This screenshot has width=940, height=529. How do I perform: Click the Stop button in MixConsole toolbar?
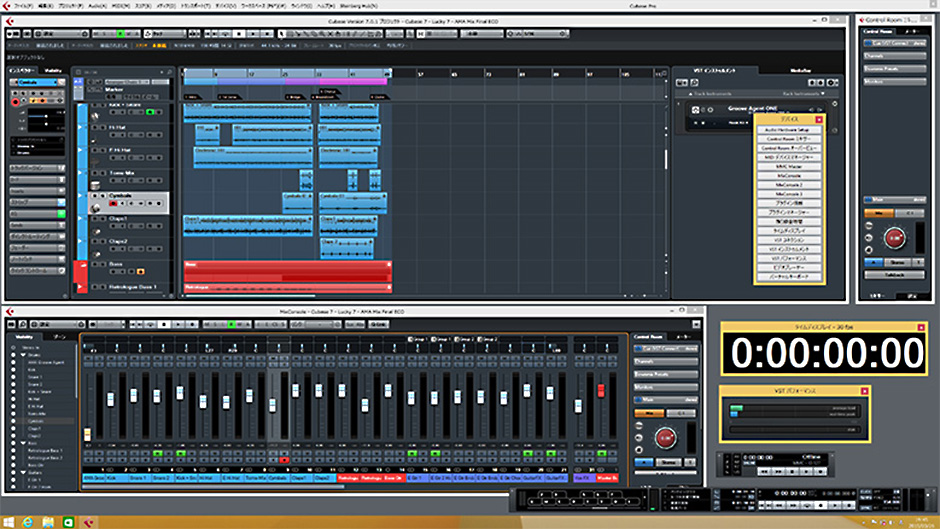click(x=164, y=324)
